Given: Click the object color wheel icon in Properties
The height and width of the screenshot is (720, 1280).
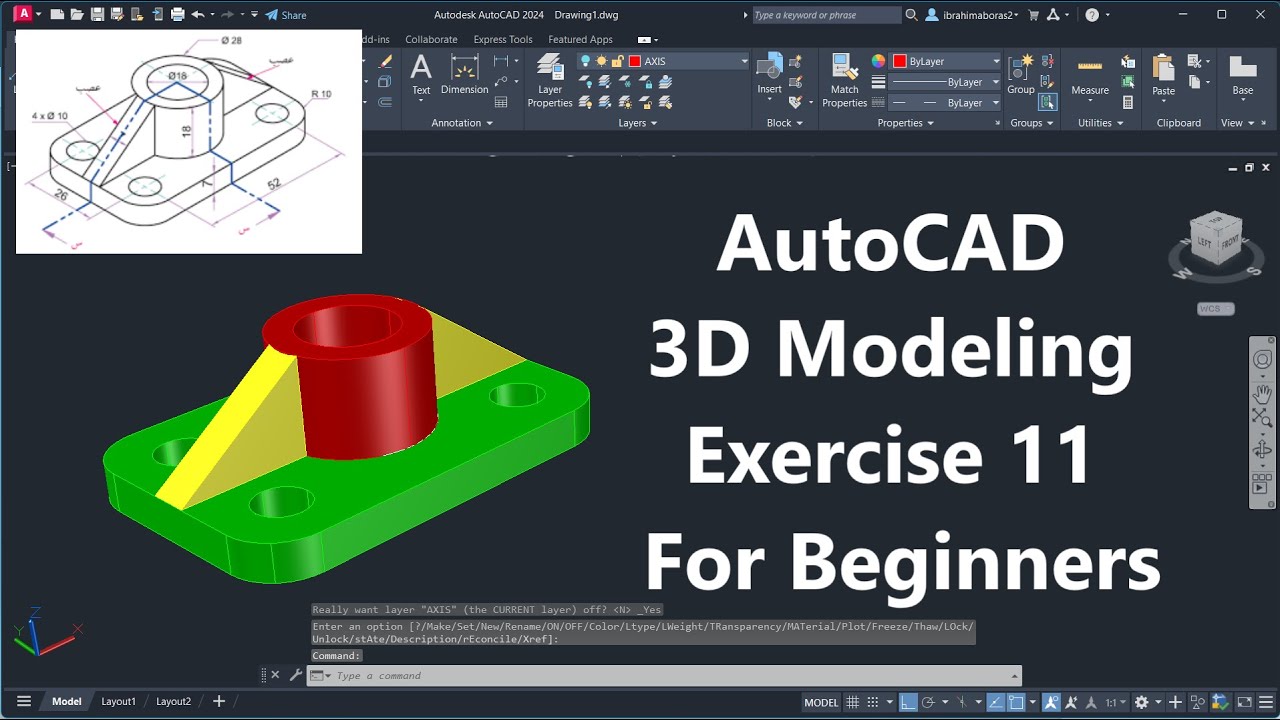Looking at the screenshot, I should [x=878, y=61].
